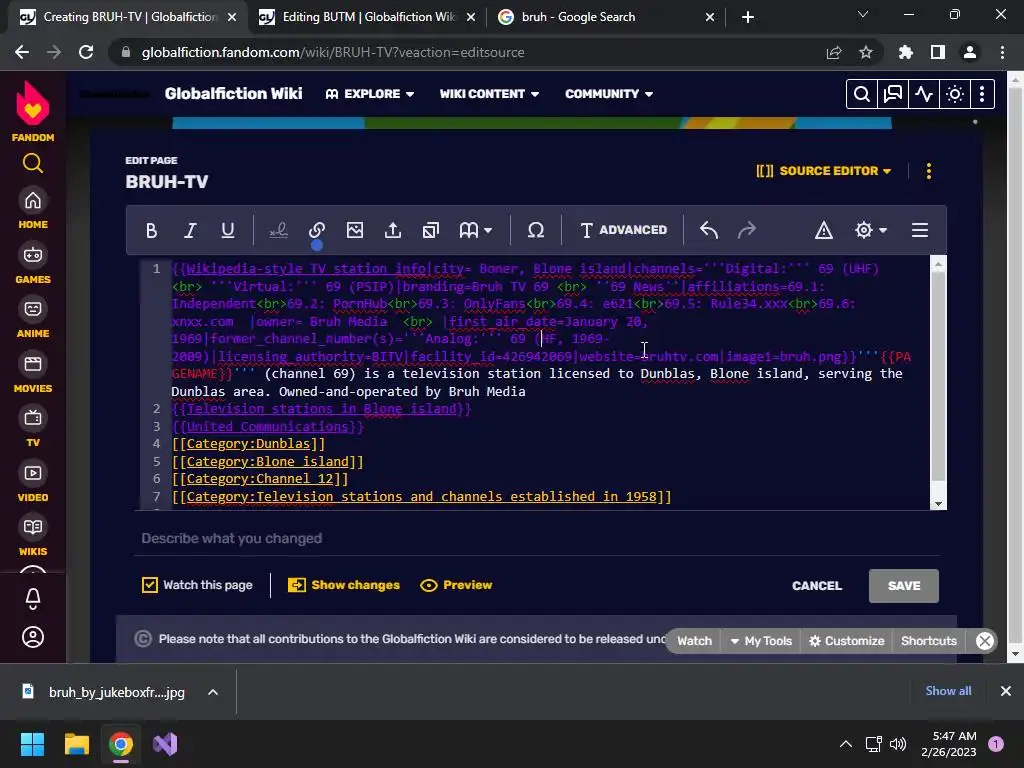Undo the last edit
The height and width of the screenshot is (768, 1024).
[x=709, y=231]
